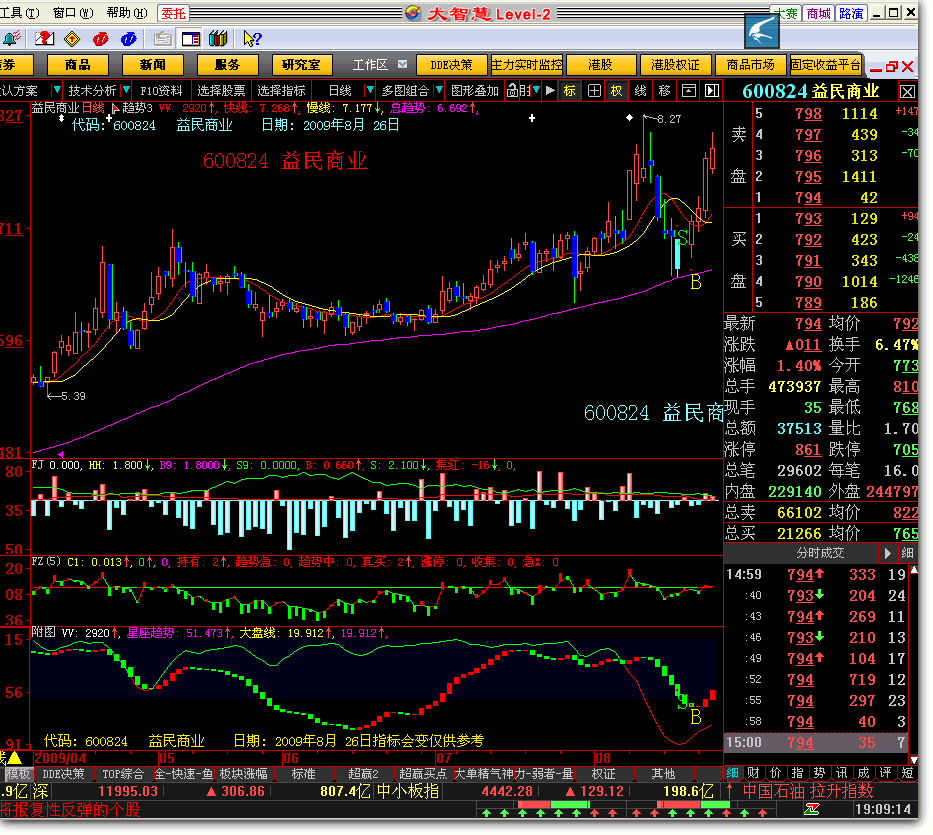The height and width of the screenshot is (835, 933).
Task: Click the red-green Z status bar icon
Action: (812, 809)
